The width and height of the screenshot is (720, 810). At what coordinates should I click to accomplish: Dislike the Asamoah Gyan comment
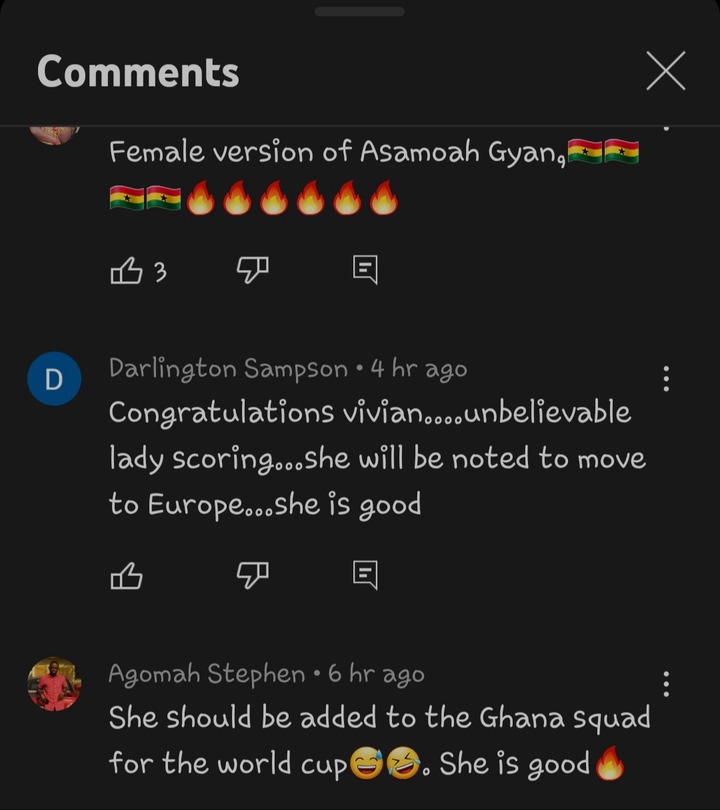(253, 270)
